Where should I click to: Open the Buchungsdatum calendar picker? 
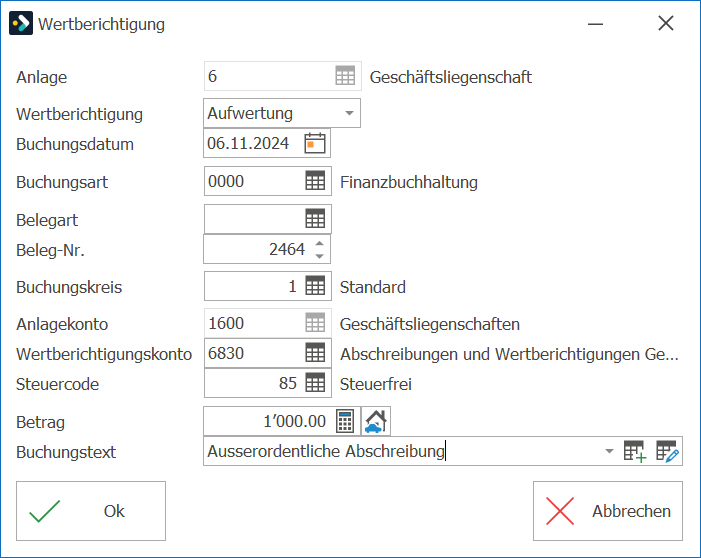pyautogui.click(x=315, y=144)
